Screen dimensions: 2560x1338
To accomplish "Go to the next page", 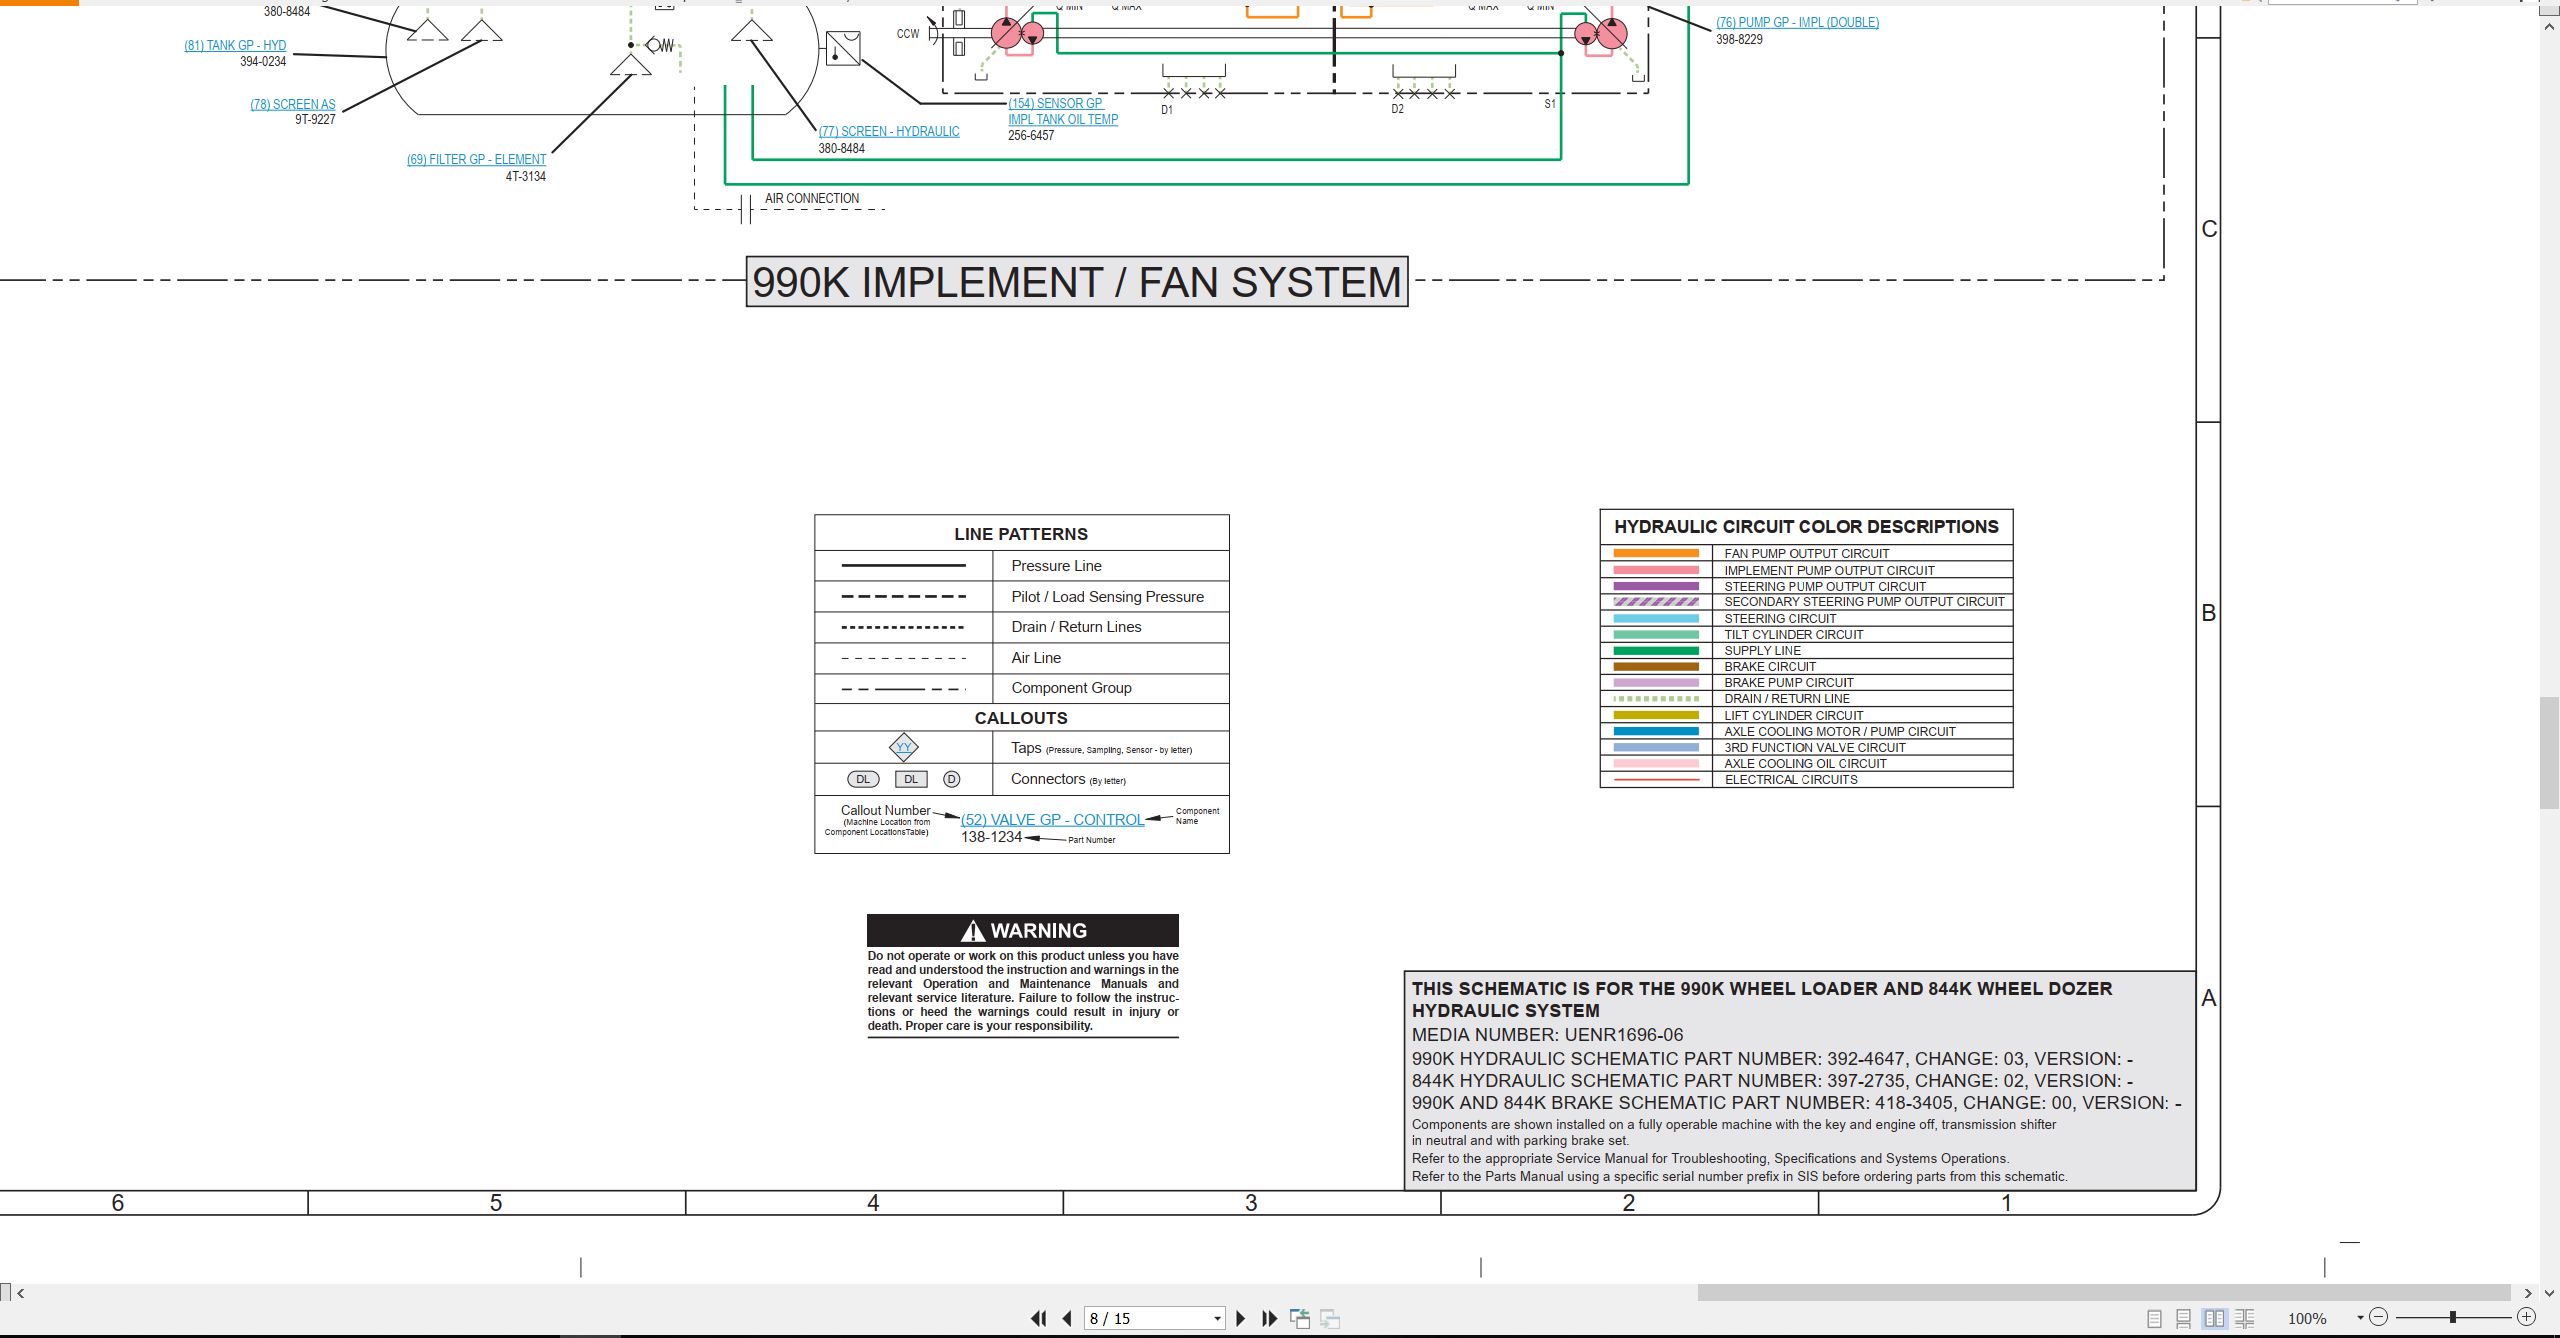I will tap(1241, 1318).
